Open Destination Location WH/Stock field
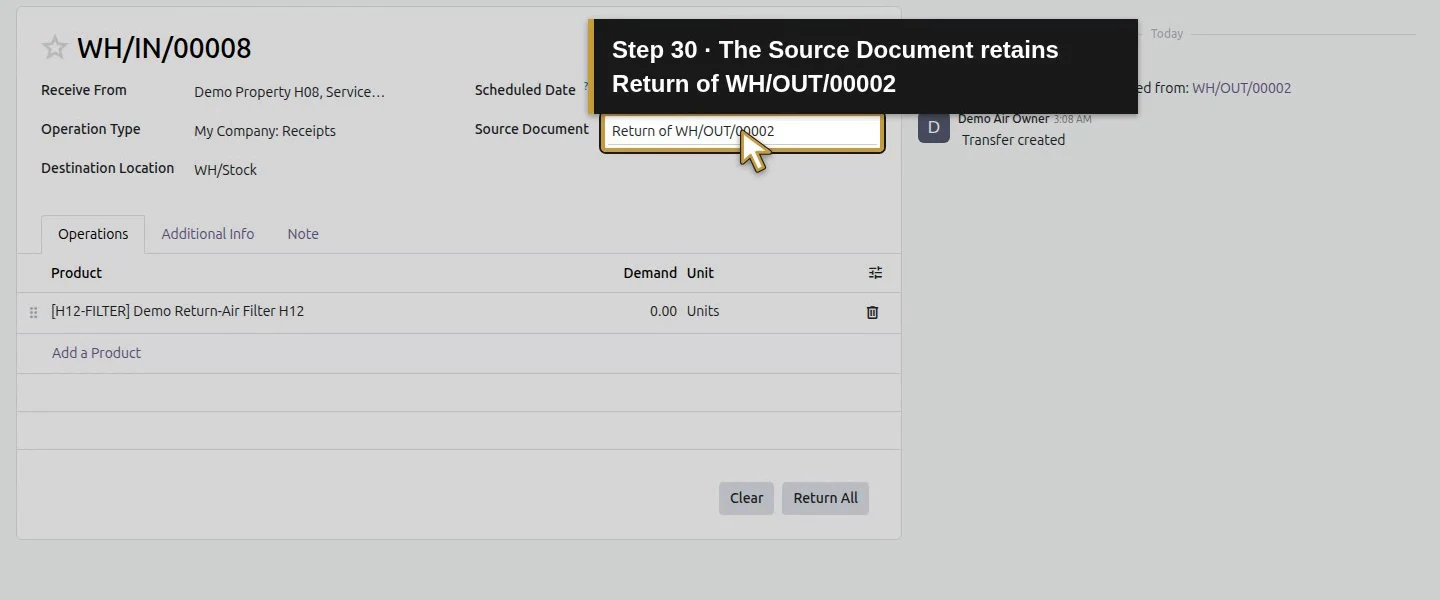This screenshot has height=600, width=1440. coord(225,170)
